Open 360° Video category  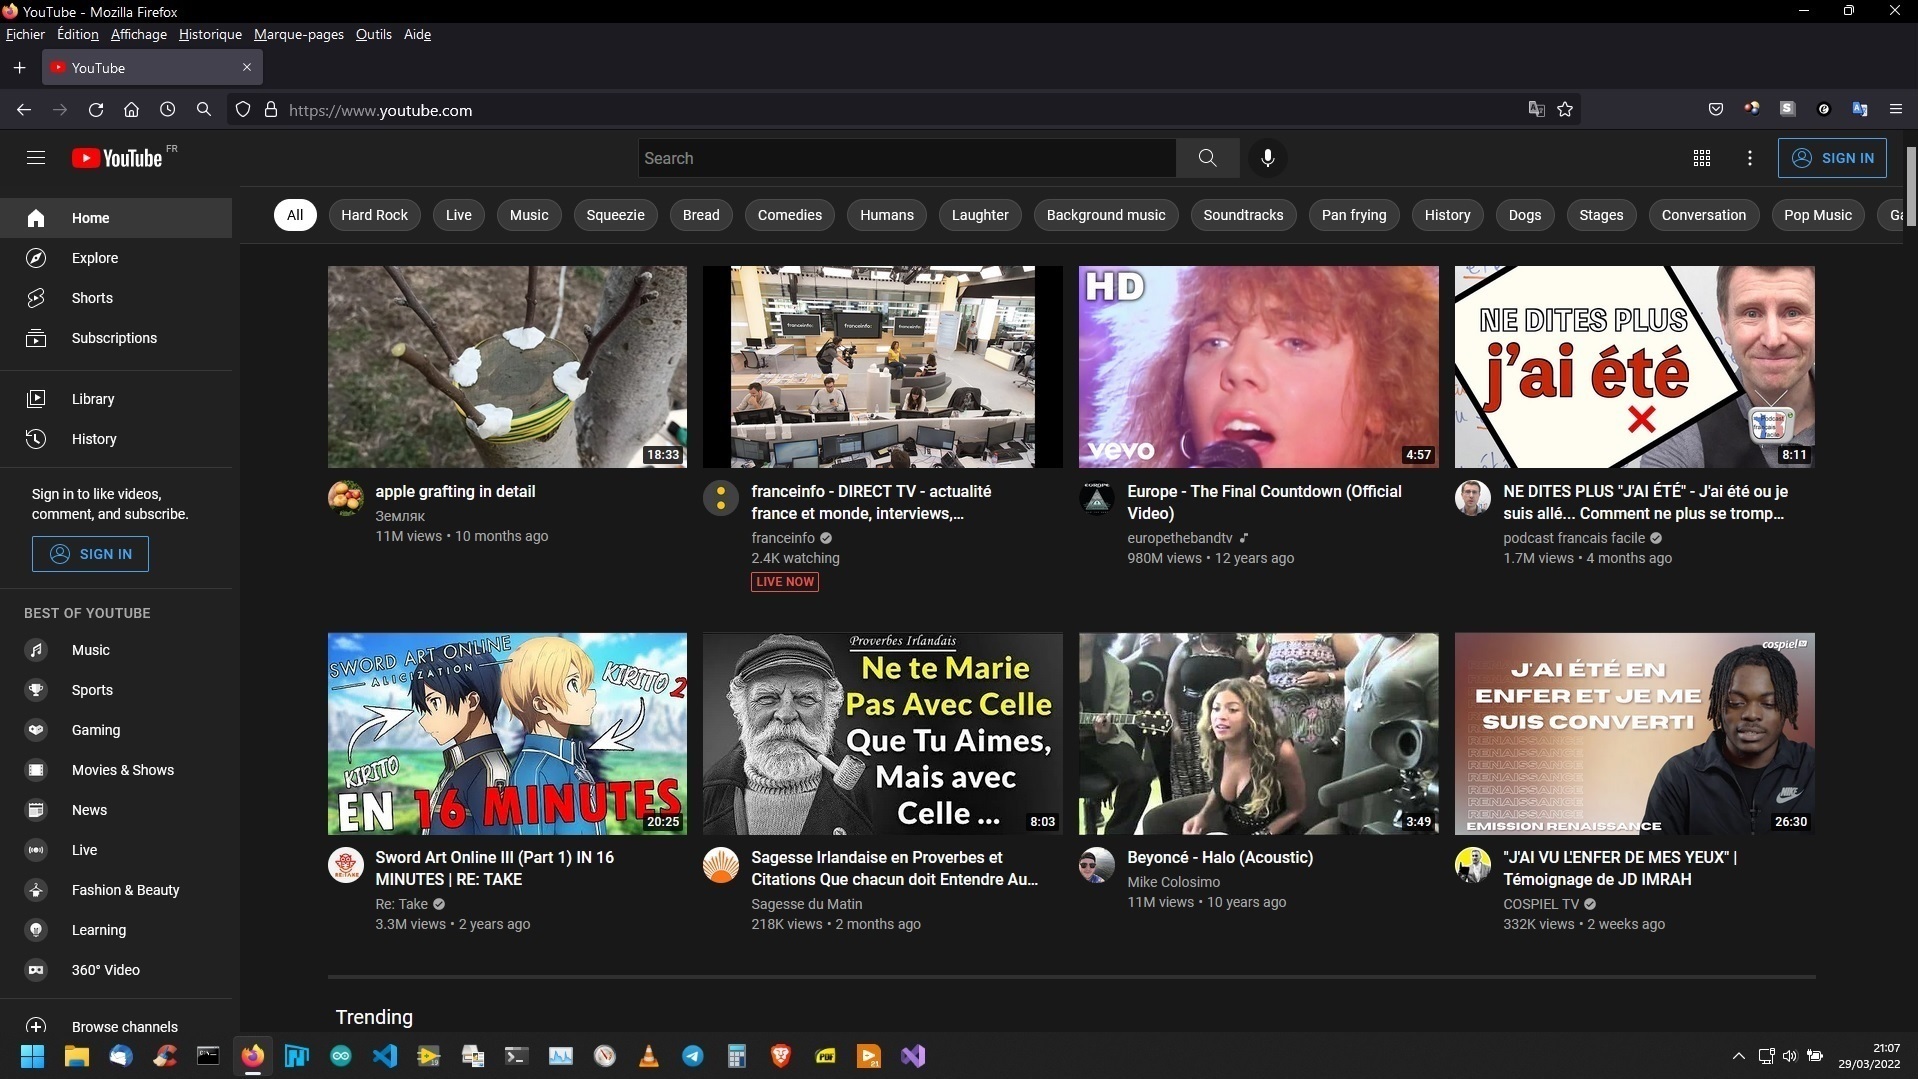(116, 970)
